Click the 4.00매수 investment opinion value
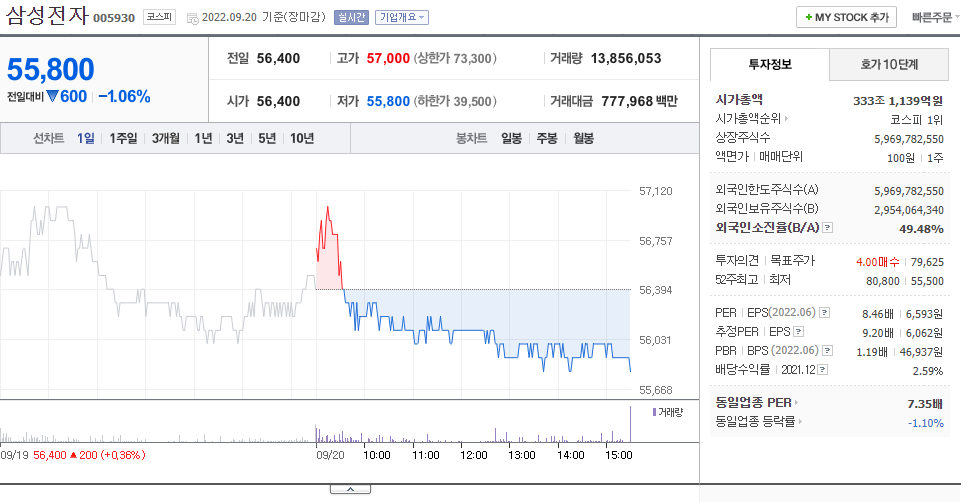Screen dimensions: 978x502 click(878, 262)
